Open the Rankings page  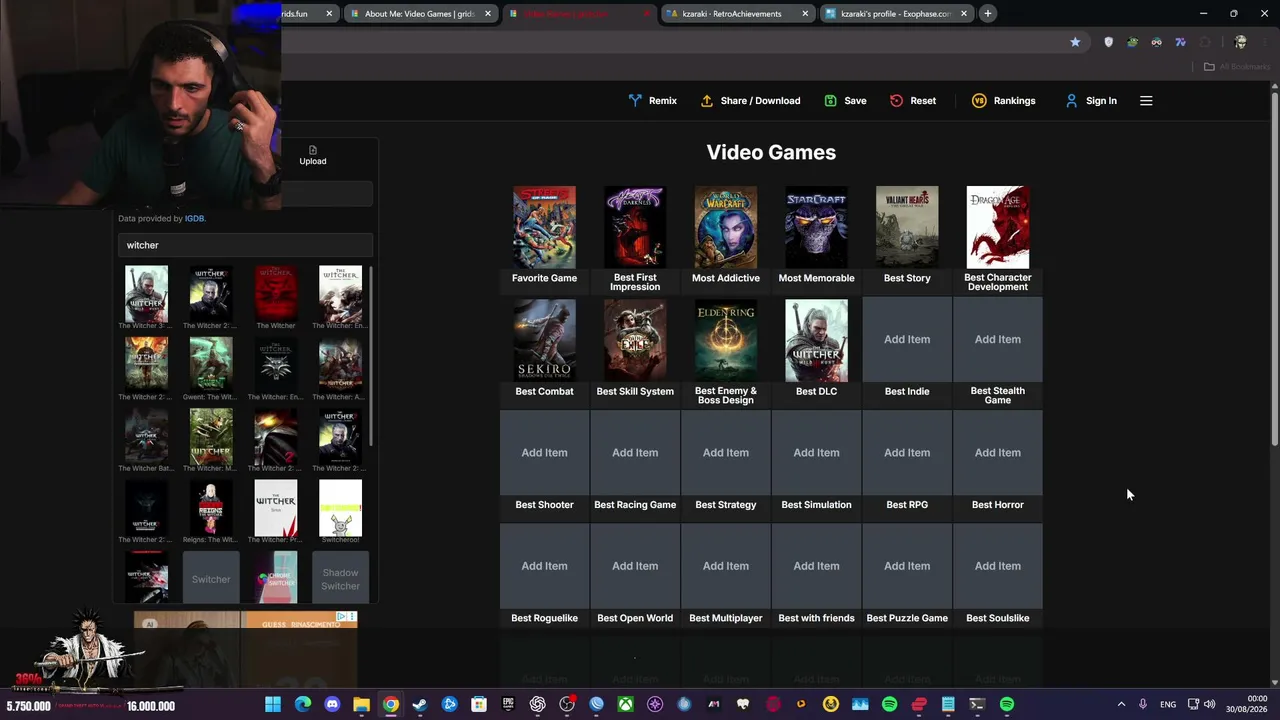point(1004,101)
